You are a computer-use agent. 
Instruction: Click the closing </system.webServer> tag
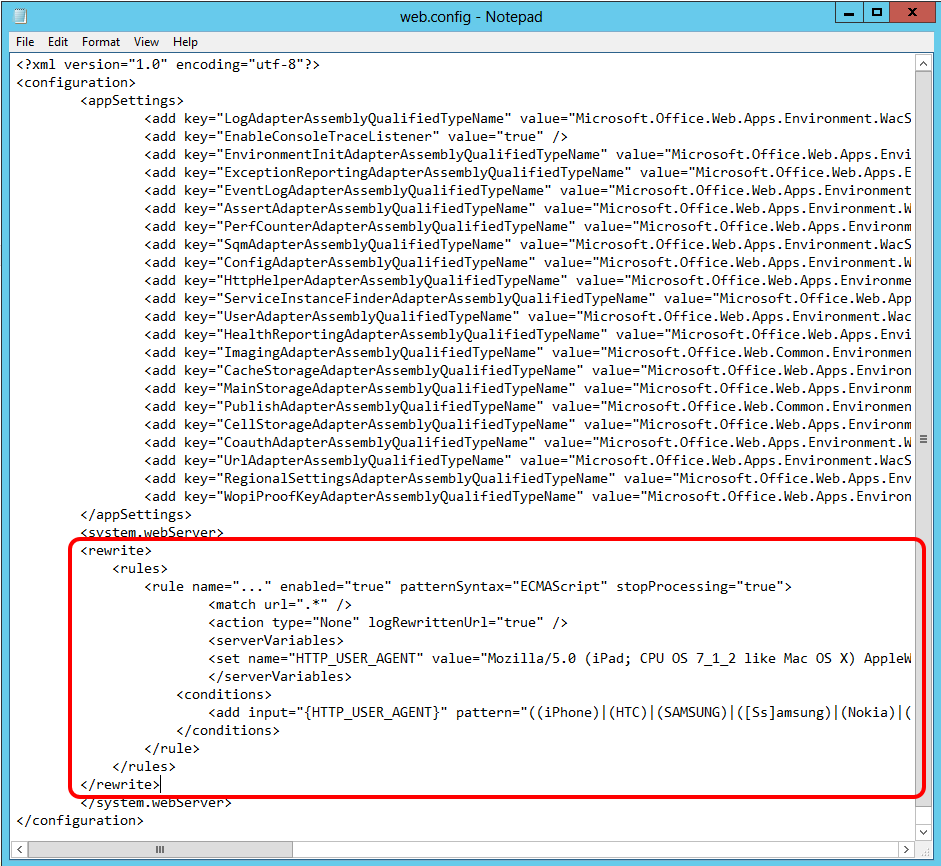coord(156,803)
